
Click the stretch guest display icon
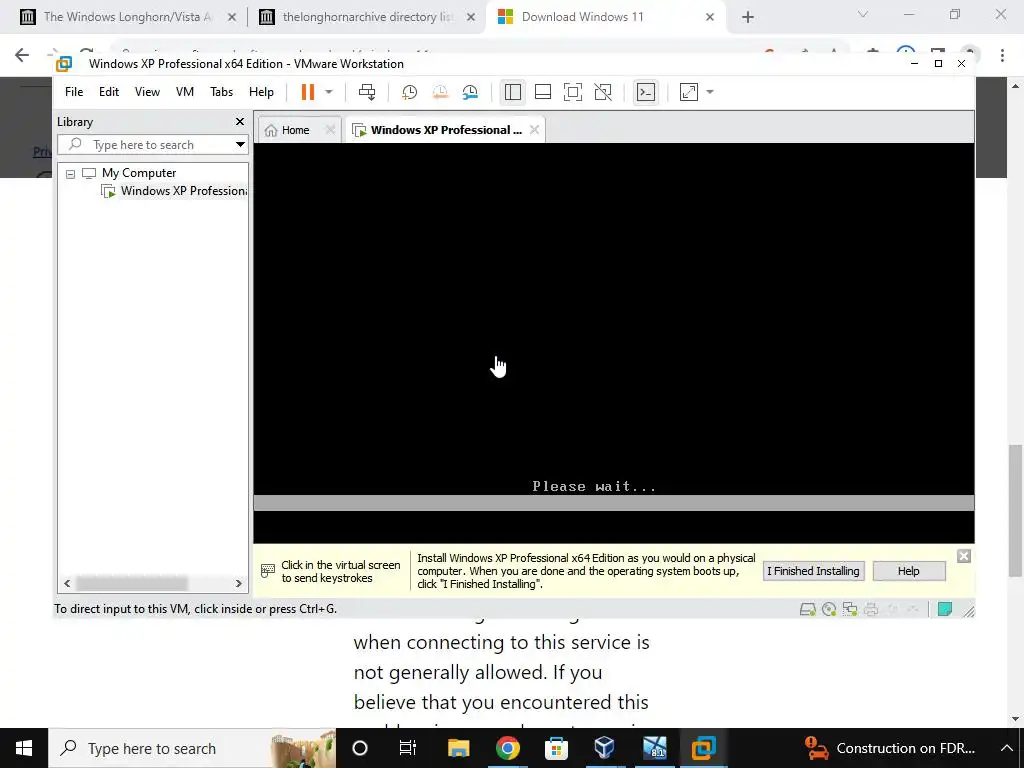689,92
